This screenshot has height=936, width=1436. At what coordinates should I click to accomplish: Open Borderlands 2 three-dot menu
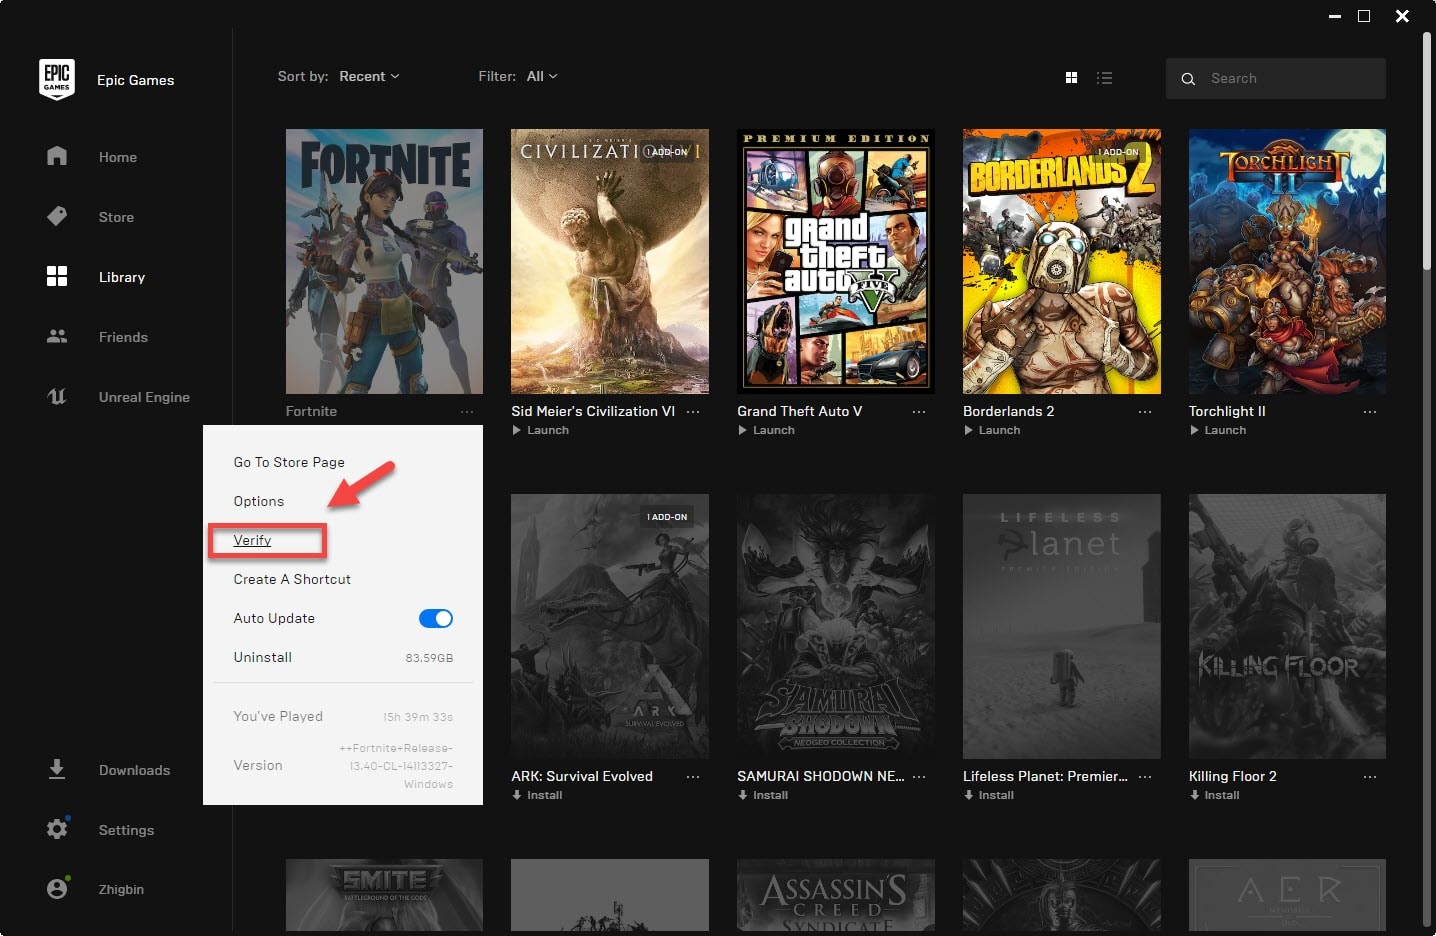tap(1145, 412)
